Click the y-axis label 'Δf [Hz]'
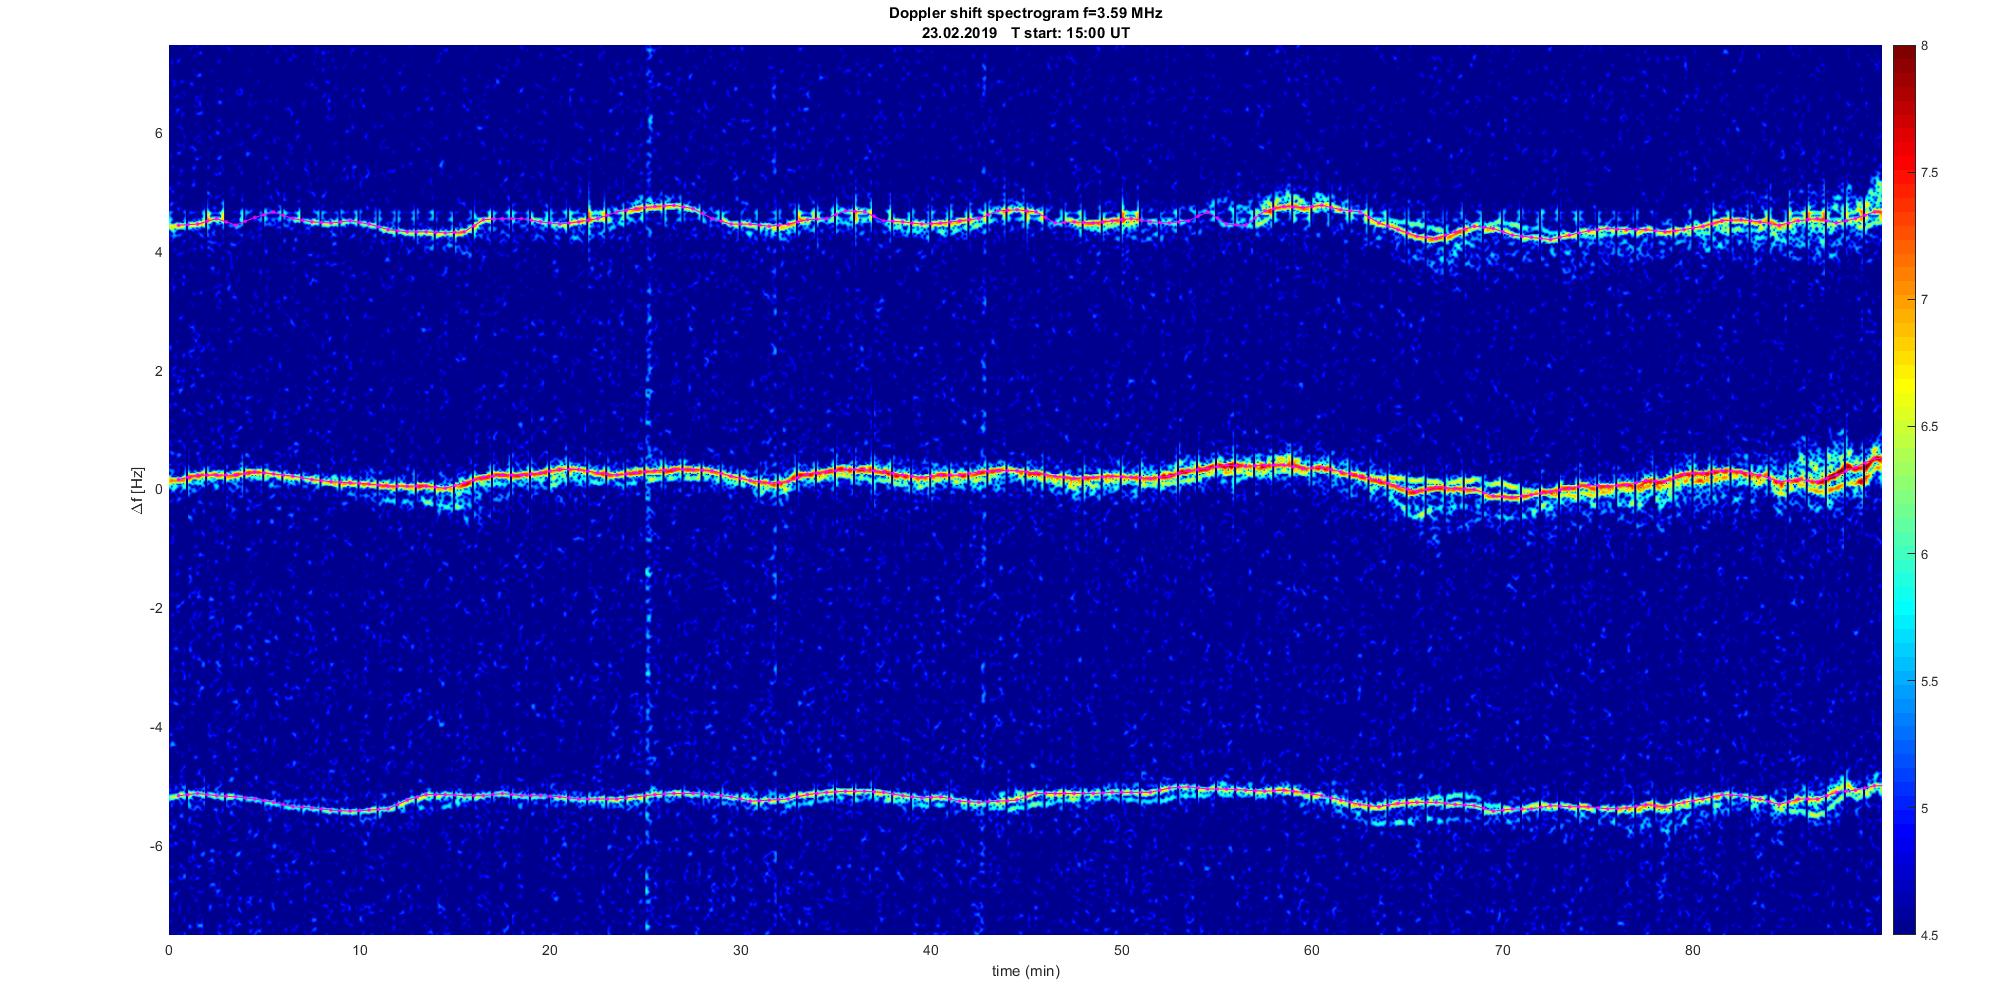Image resolution: width=2000 pixels, height=1003 pixels. click(138, 490)
